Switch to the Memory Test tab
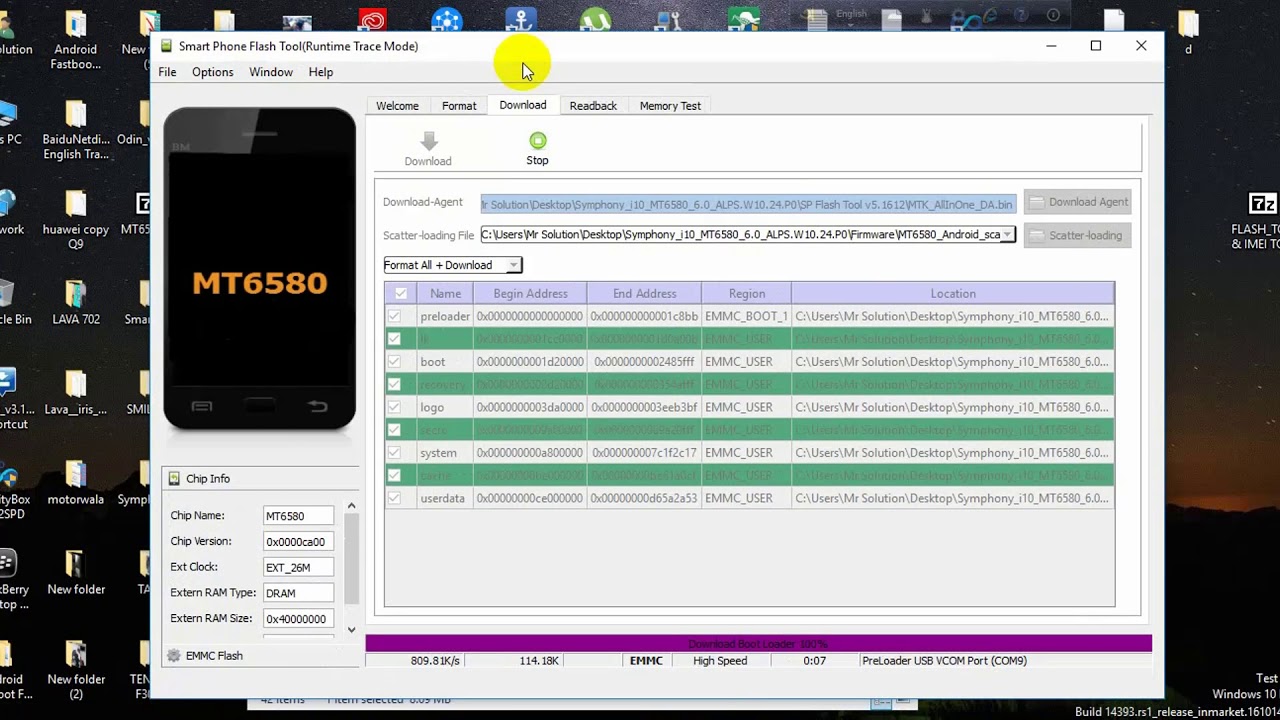The width and height of the screenshot is (1280, 720). 670,106
